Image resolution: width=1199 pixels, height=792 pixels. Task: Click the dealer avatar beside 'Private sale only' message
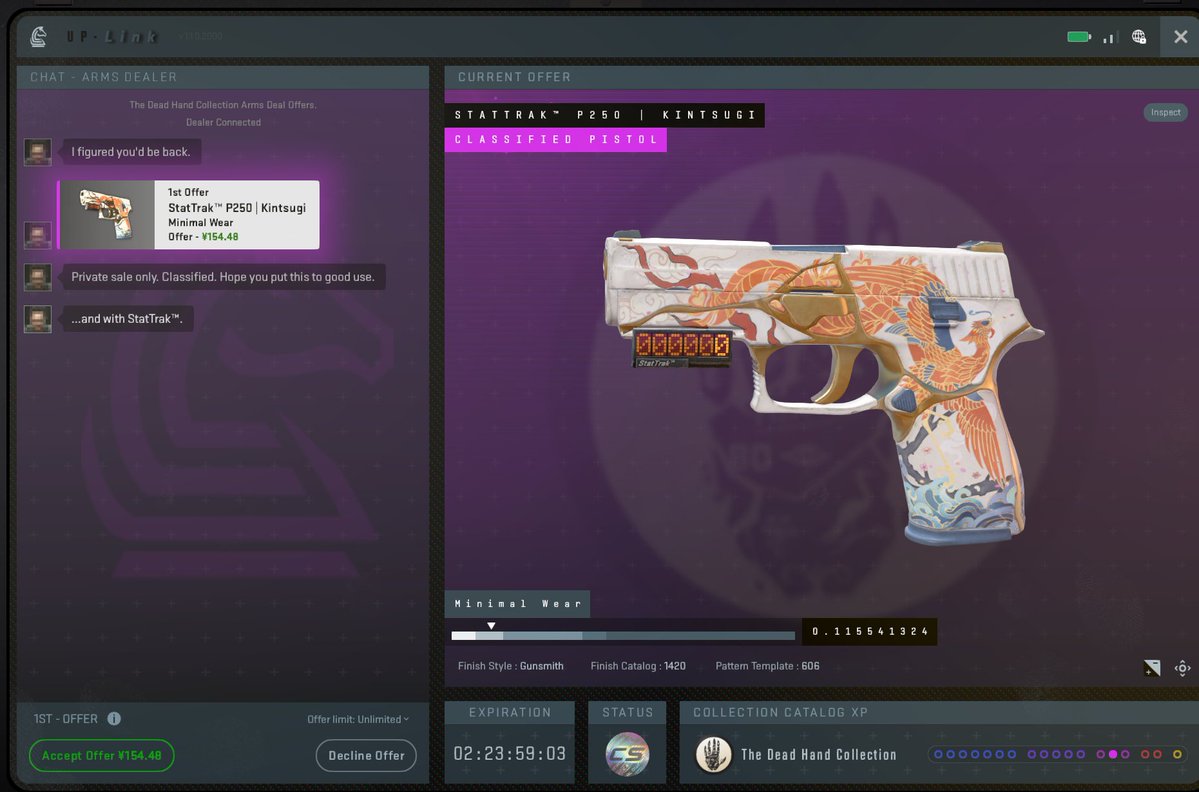tap(37, 278)
